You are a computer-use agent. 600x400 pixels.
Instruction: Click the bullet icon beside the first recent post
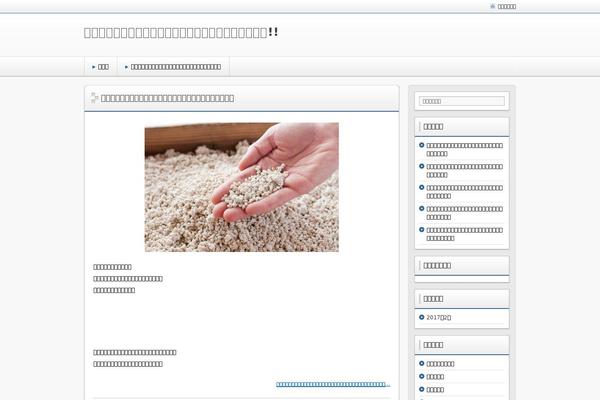tap(422, 145)
